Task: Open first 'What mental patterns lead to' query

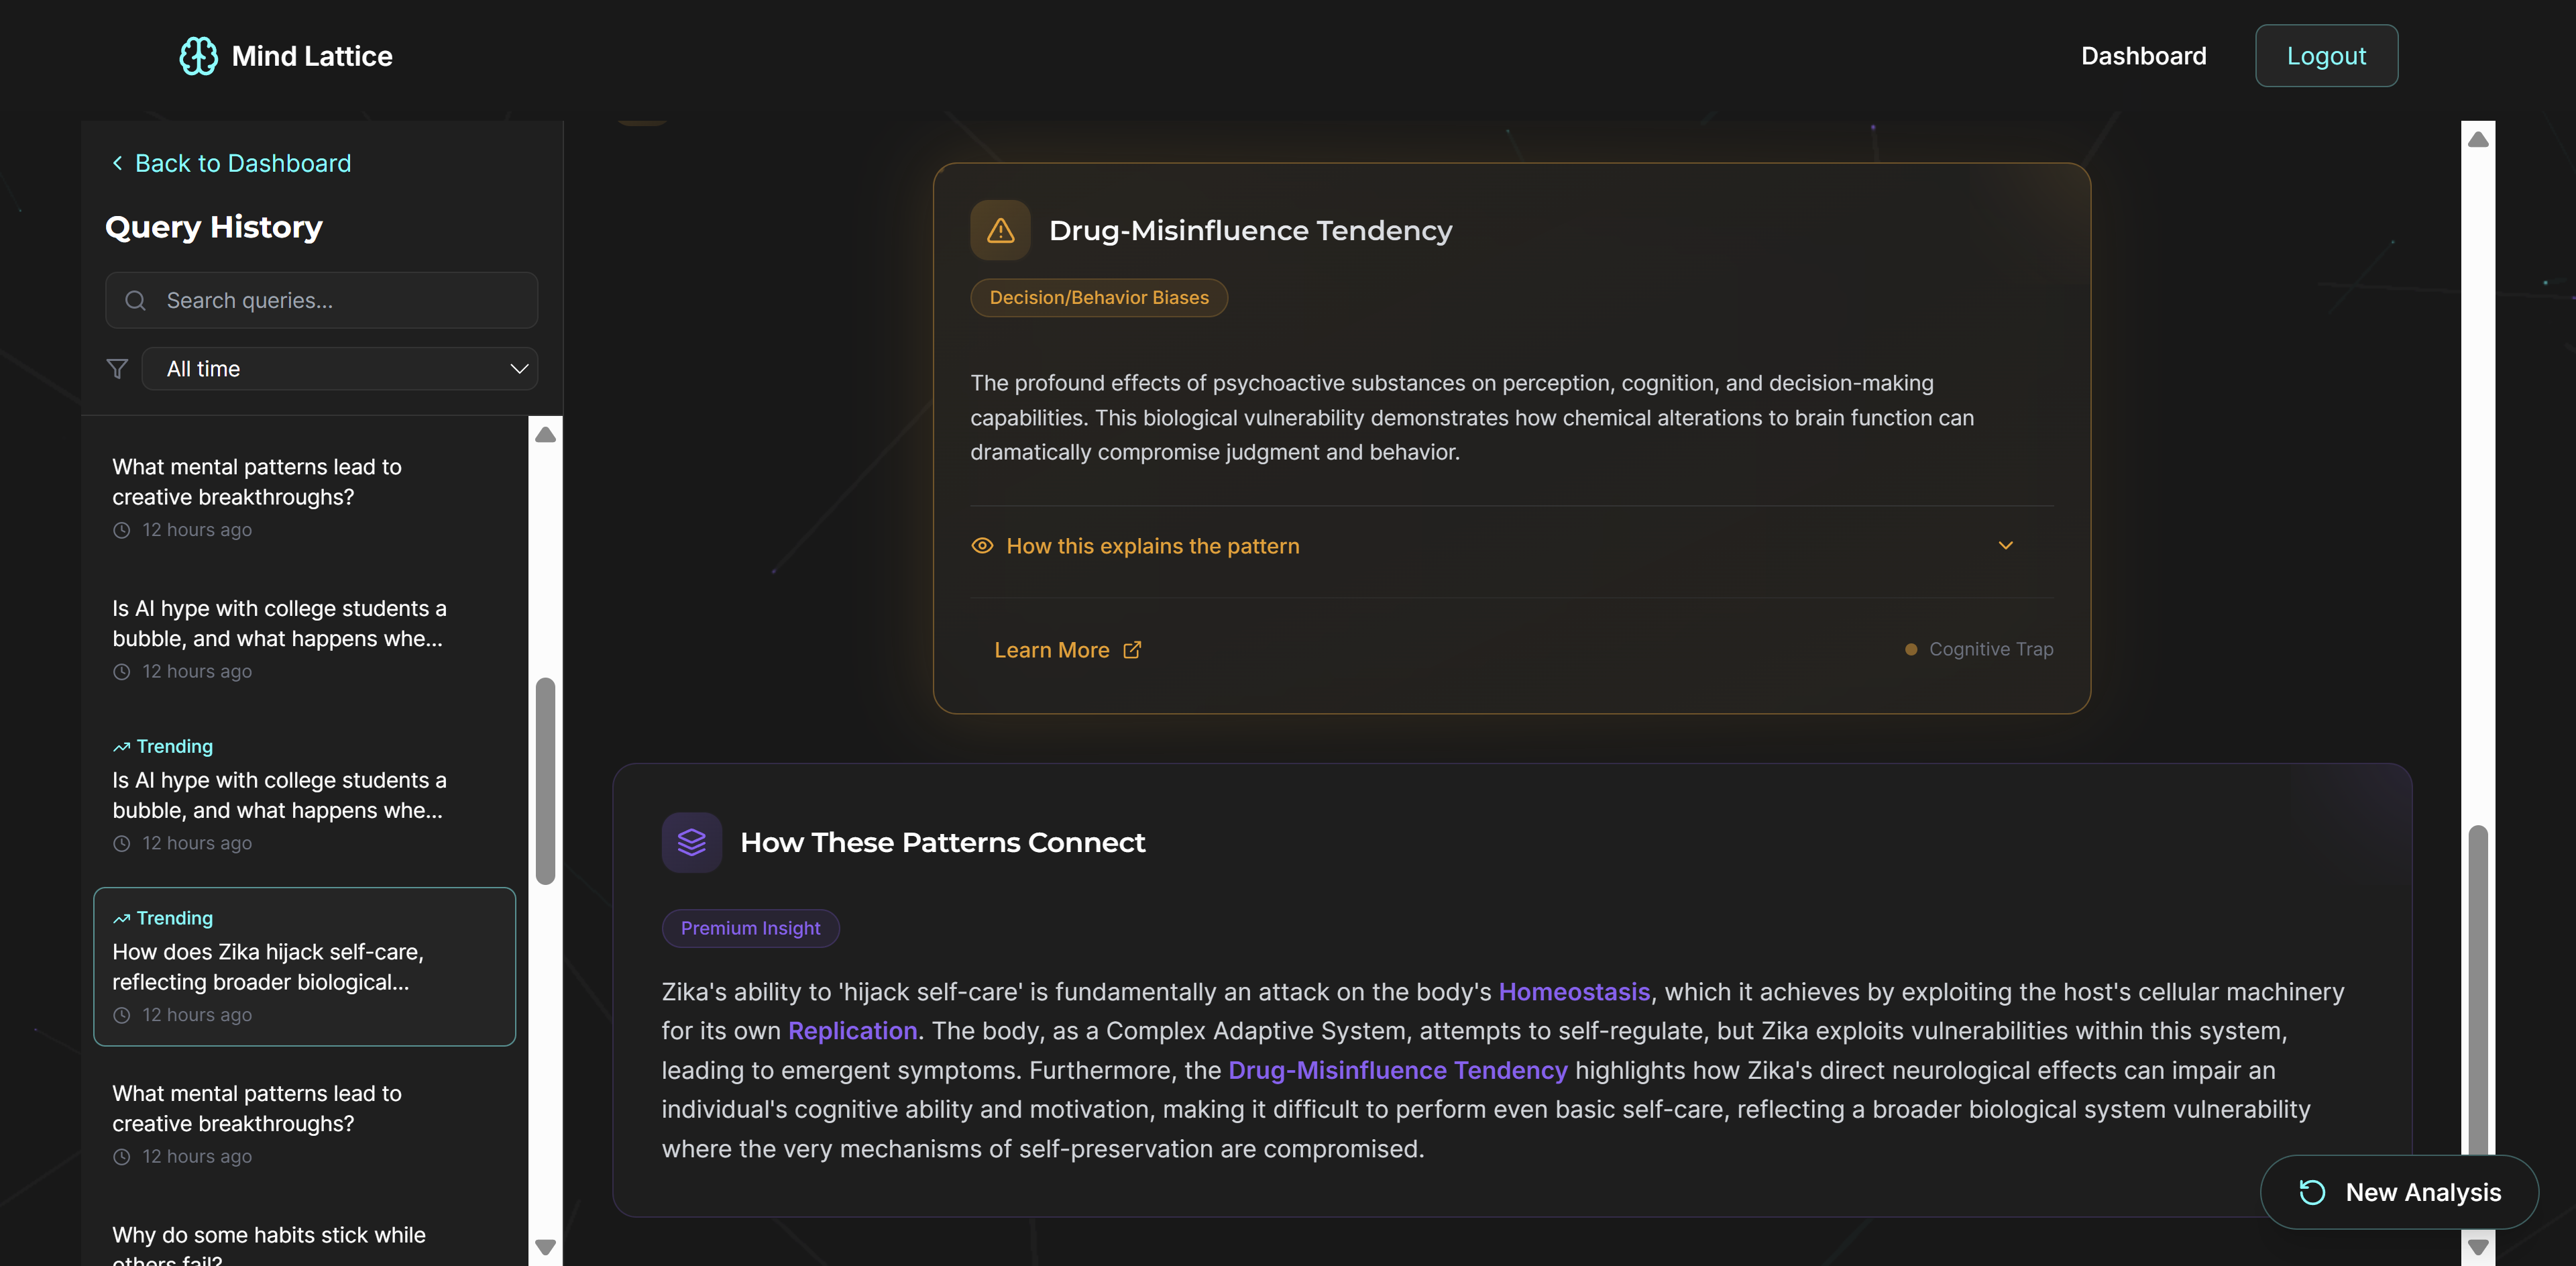Action: point(304,497)
